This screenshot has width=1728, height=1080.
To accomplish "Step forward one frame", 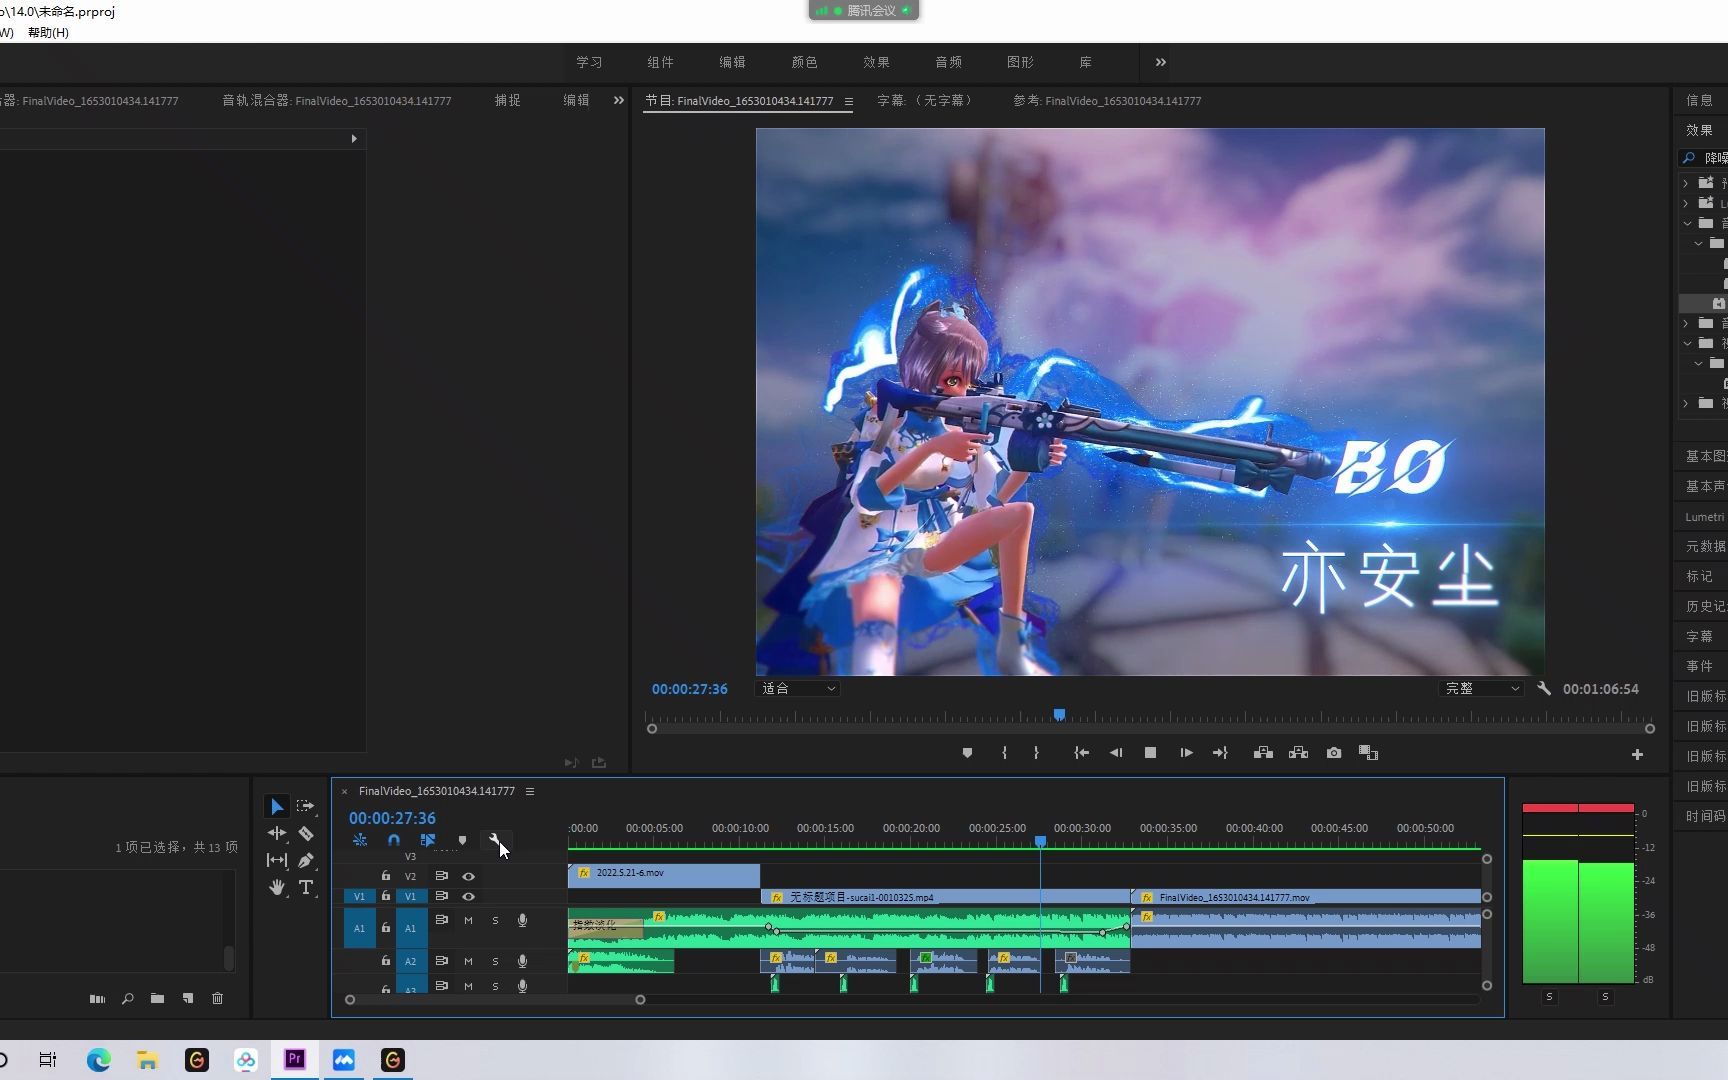I will [1186, 753].
